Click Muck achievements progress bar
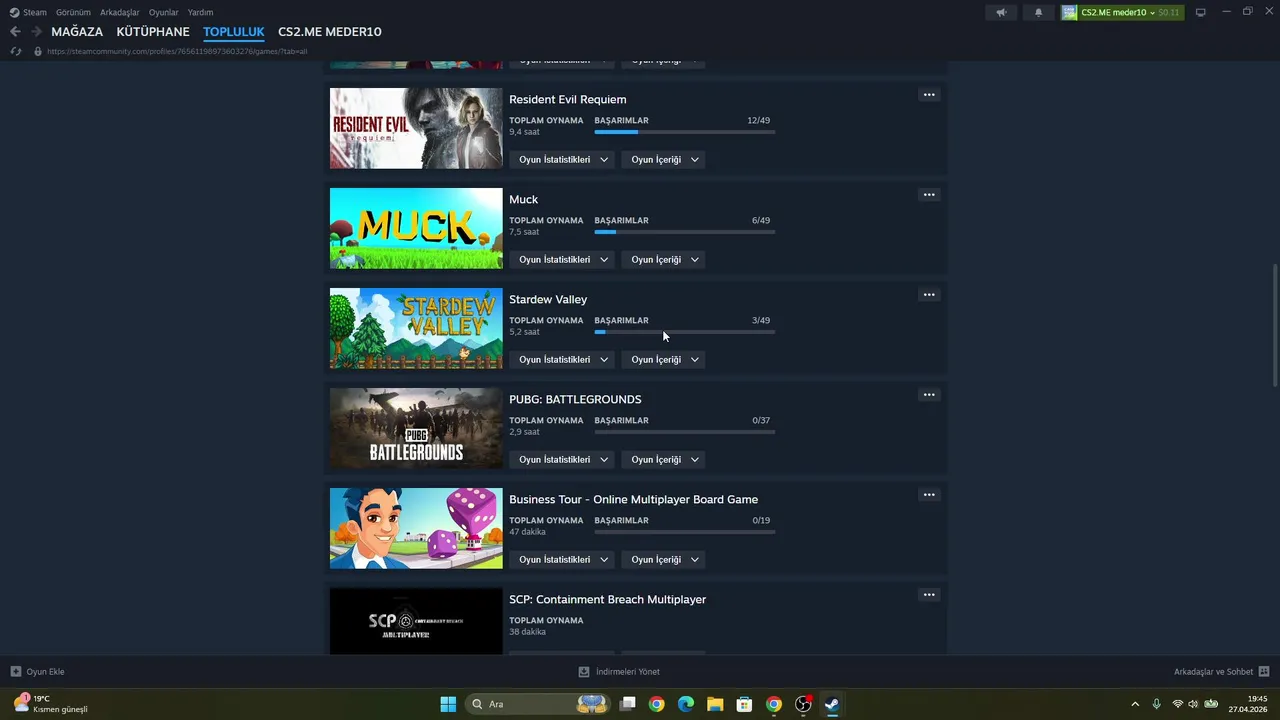Image resolution: width=1280 pixels, height=720 pixels. (685, 232)
